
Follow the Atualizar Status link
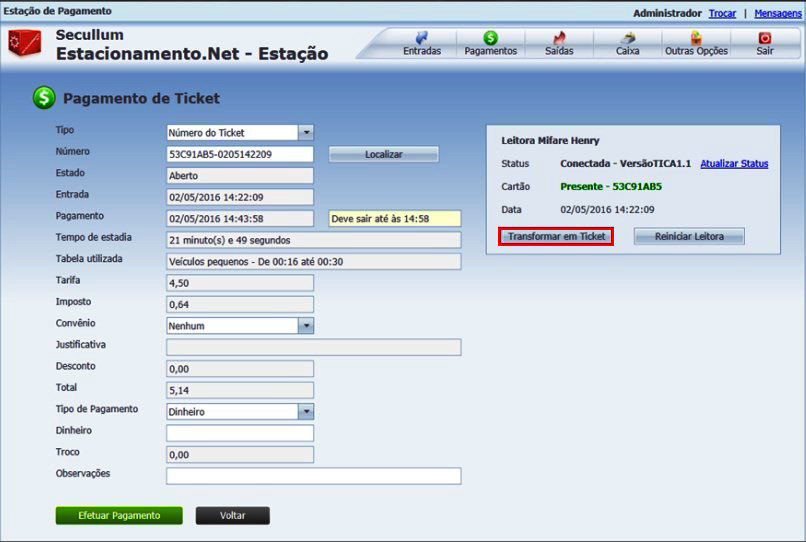pos(734,164)
